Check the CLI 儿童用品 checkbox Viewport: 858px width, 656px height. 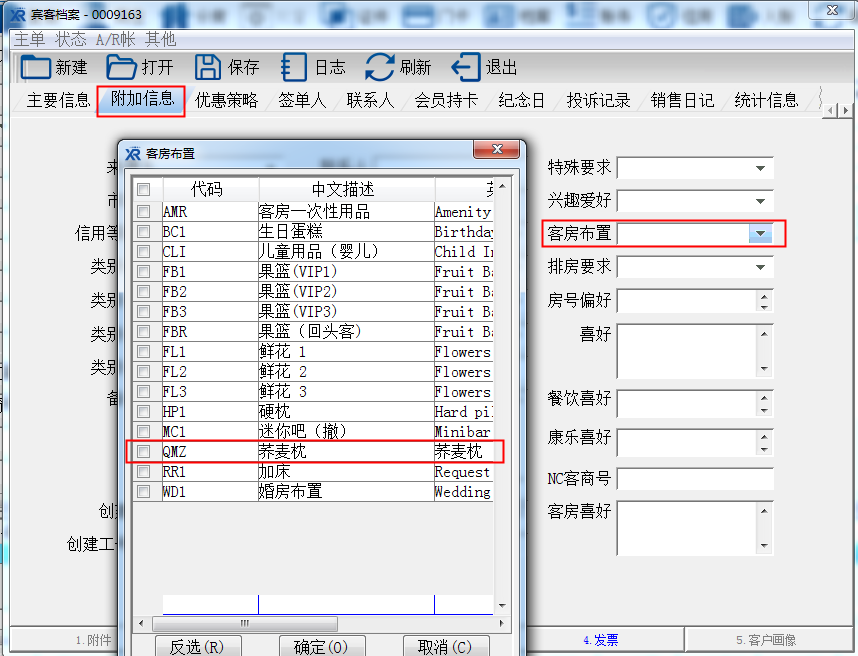(x=143, y=251)
